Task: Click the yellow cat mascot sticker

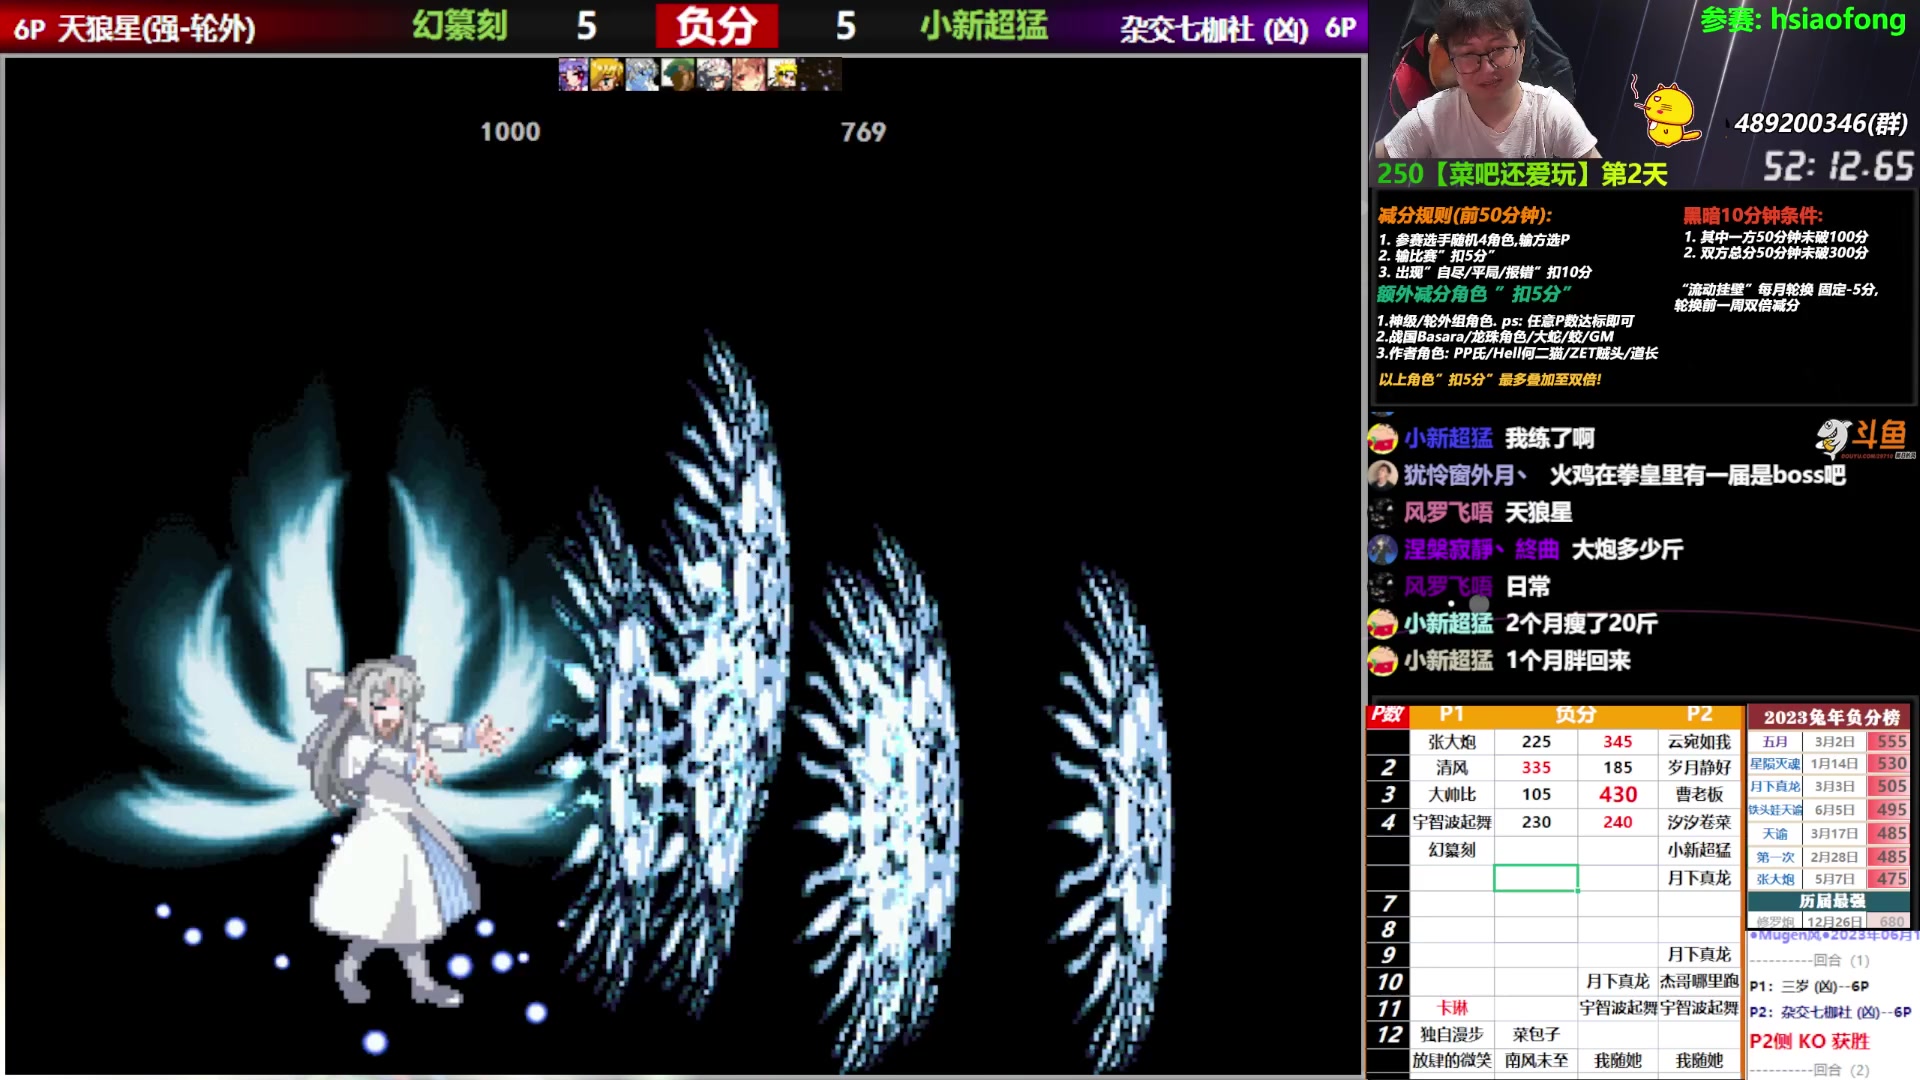Action: coord(1667,113)
